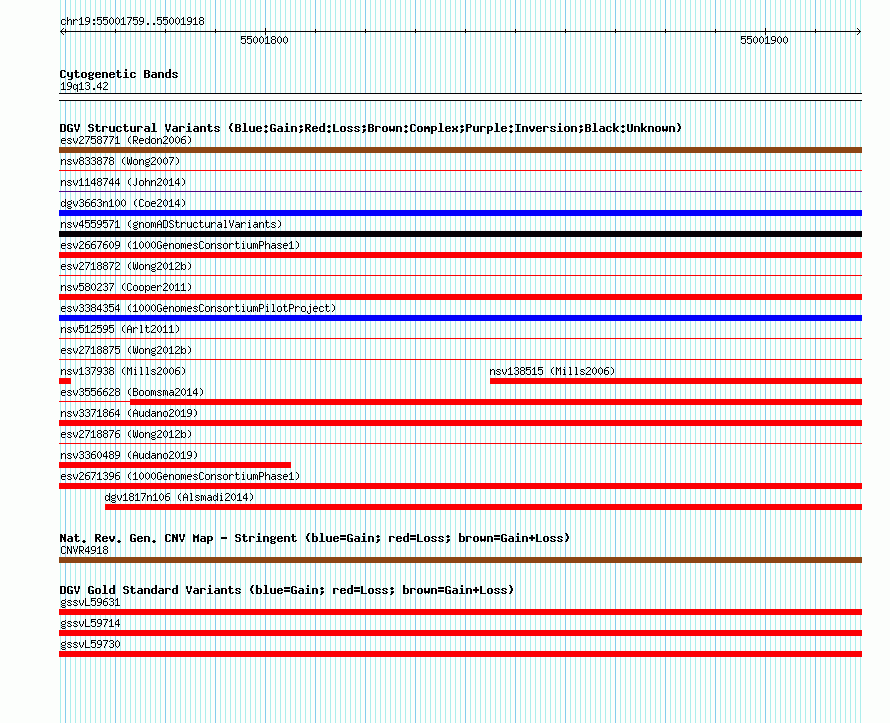890x723 pixels.
Task: Click the 55001800 ruler position mark
Action: click(x=264, y=40)
